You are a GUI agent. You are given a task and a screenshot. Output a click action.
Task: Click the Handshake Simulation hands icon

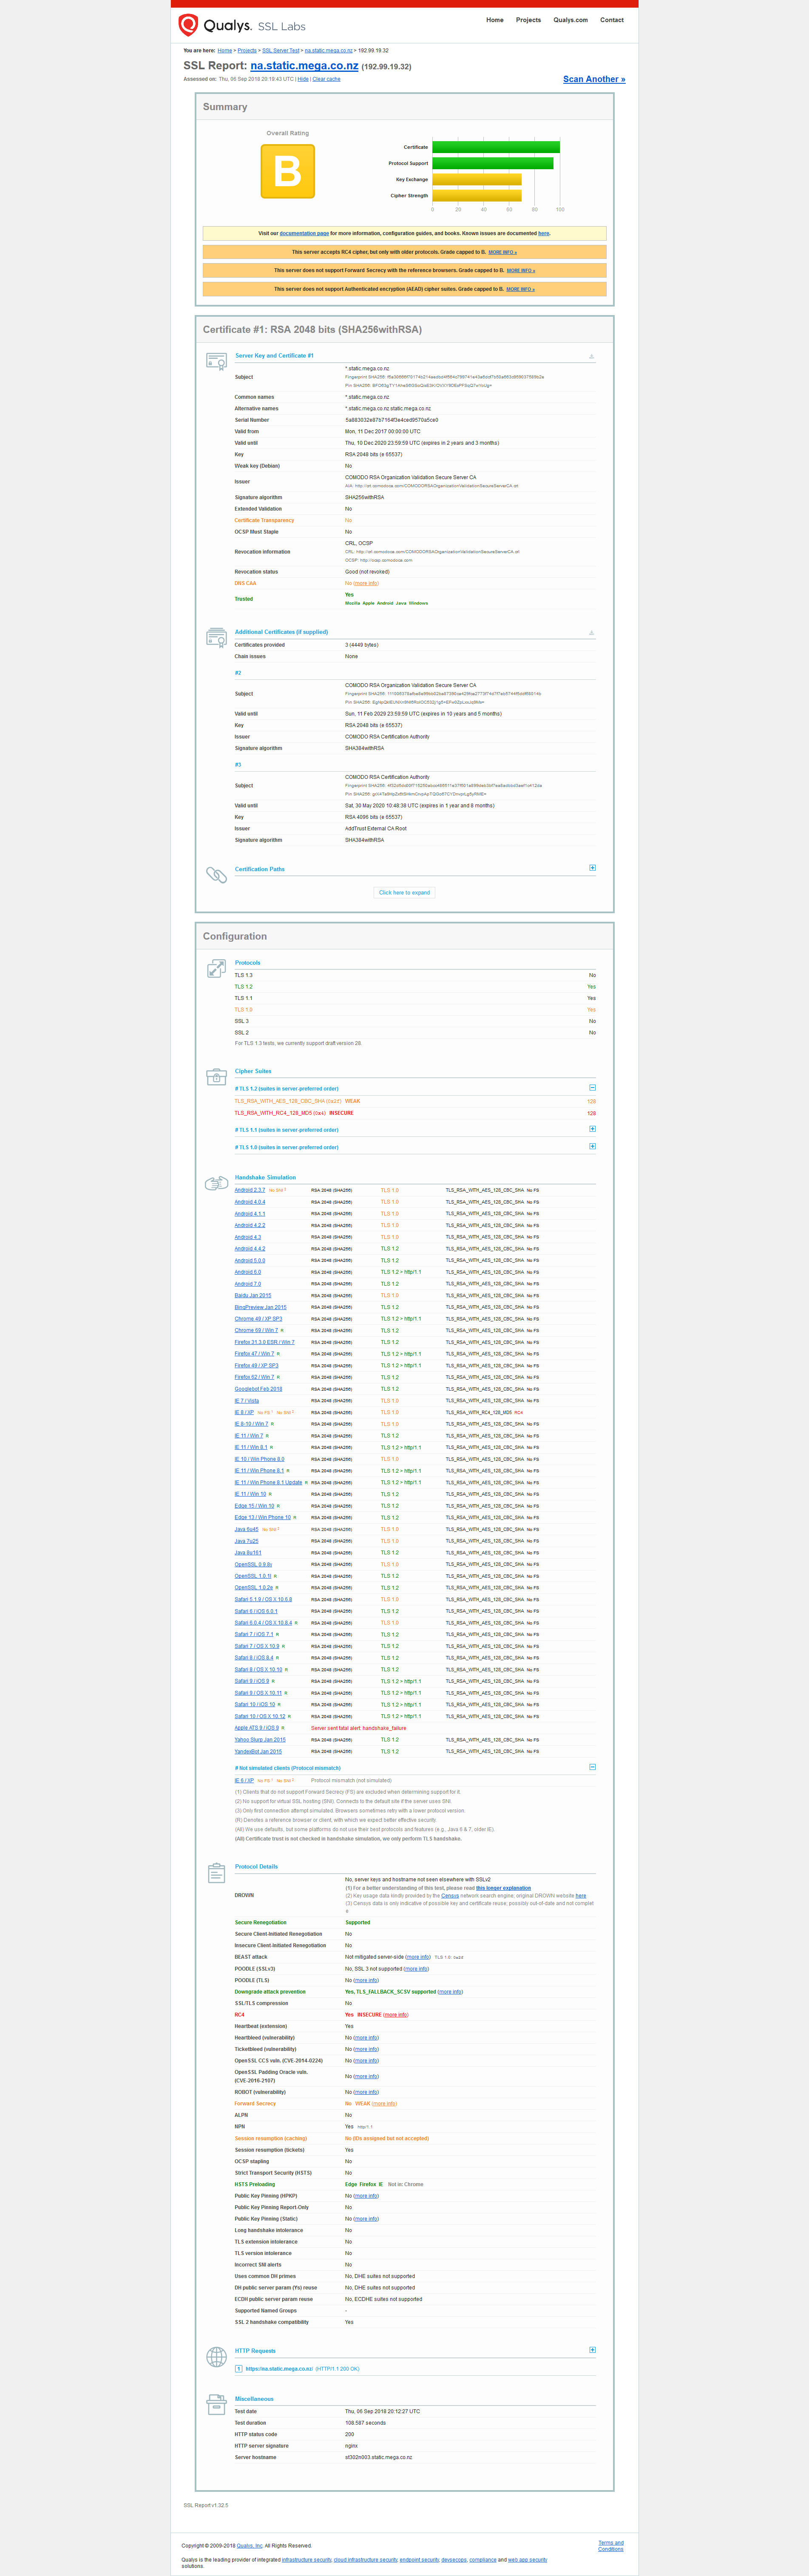point(216,1183)
